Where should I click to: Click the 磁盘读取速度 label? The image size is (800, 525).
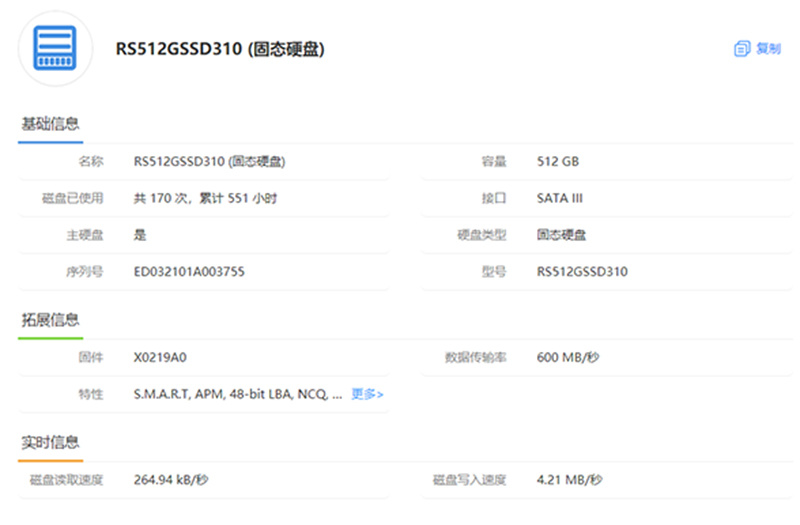click(66, 480)
